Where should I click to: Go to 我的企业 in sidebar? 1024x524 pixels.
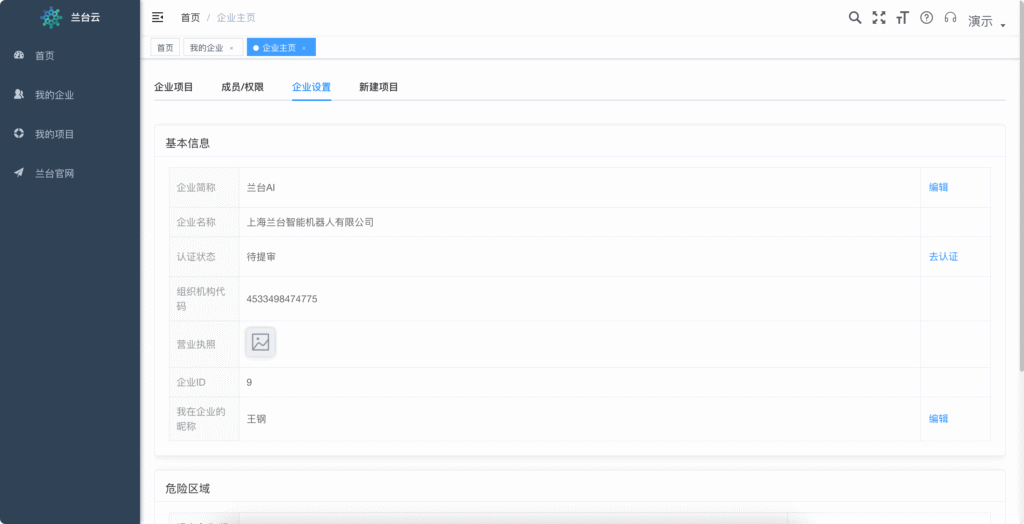[x=54, y=95]
